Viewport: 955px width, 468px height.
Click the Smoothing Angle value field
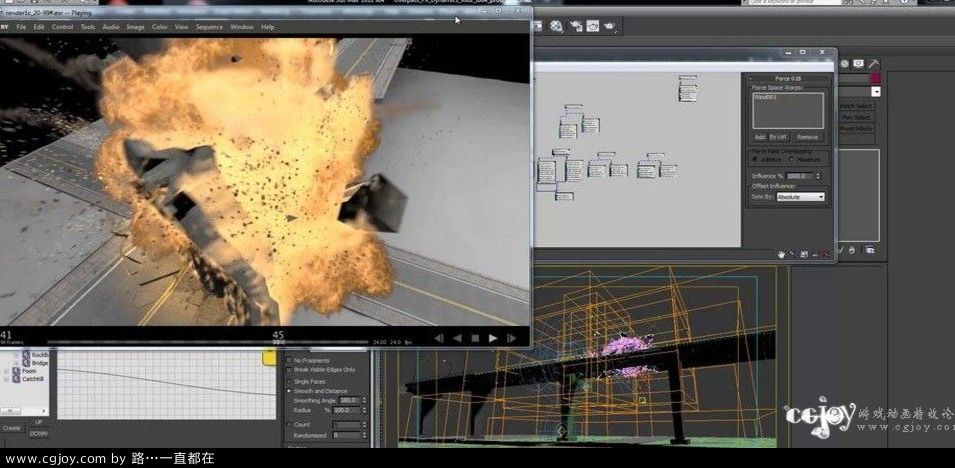click(x=350, y=400)
